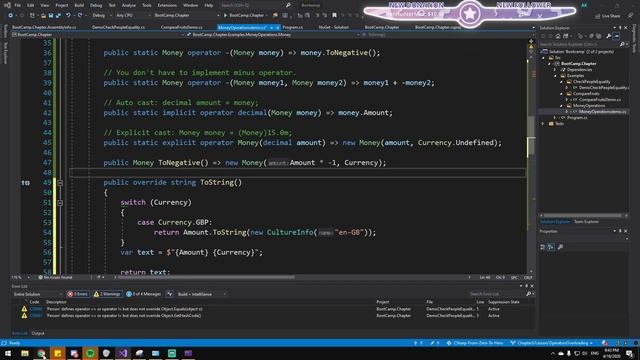The height and width of the screenshot is (360, 640).
Task: Switch to the NuGet - Solution tab
Action: pyautogui.click(x=333, y=27)
